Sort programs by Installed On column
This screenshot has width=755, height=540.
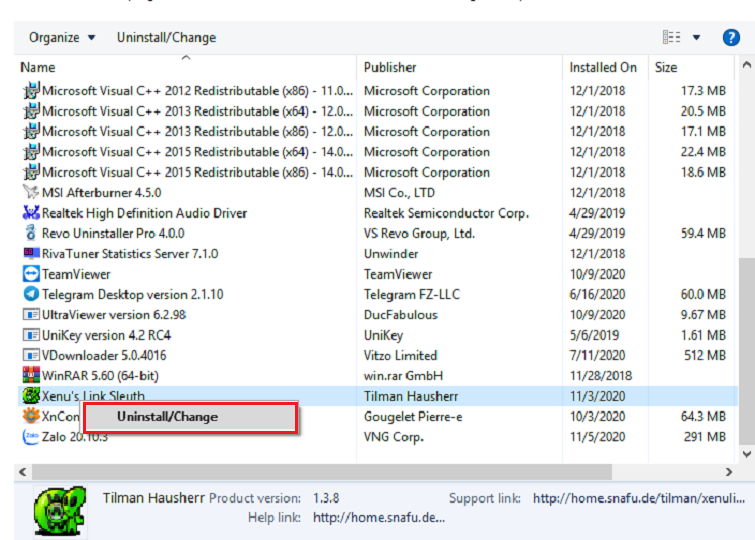(x=602, y=67)
